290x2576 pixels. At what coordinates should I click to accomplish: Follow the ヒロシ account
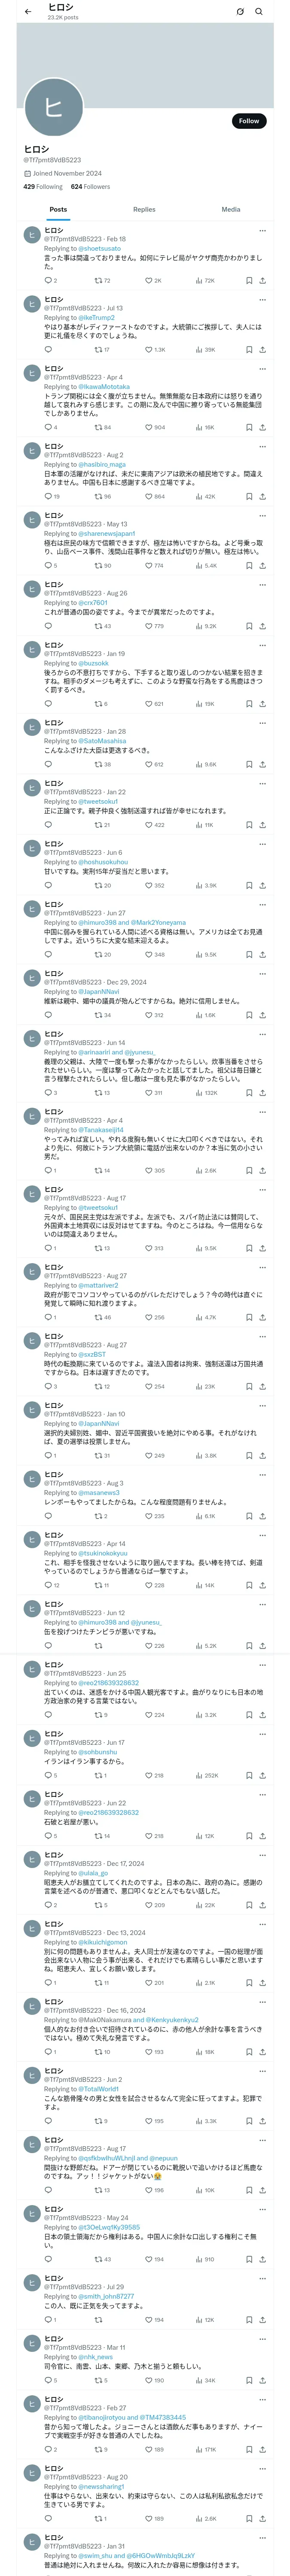click(248, 121)
